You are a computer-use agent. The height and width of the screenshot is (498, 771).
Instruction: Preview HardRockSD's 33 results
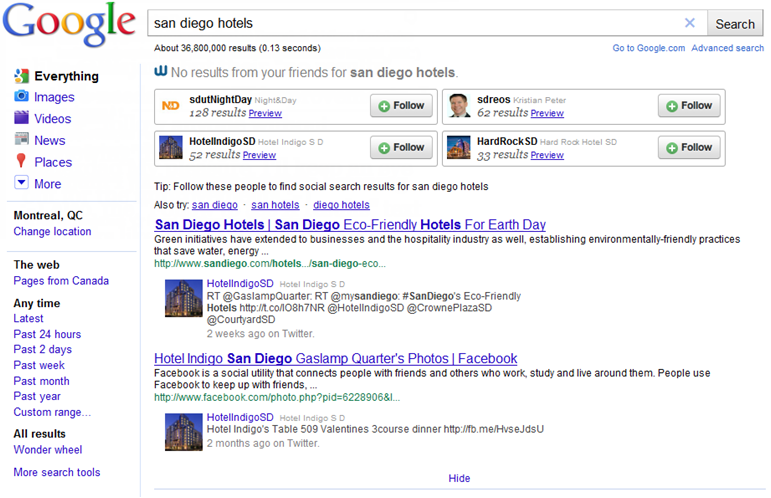547,155
